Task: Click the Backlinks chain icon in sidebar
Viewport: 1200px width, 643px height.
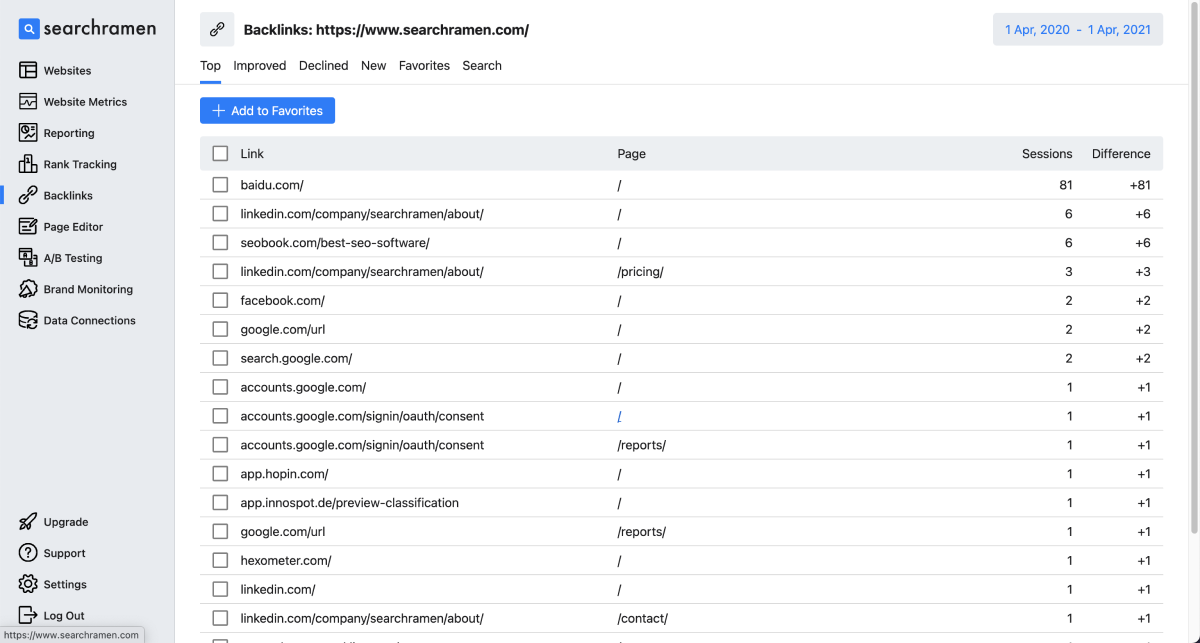Action: (28, 195)
